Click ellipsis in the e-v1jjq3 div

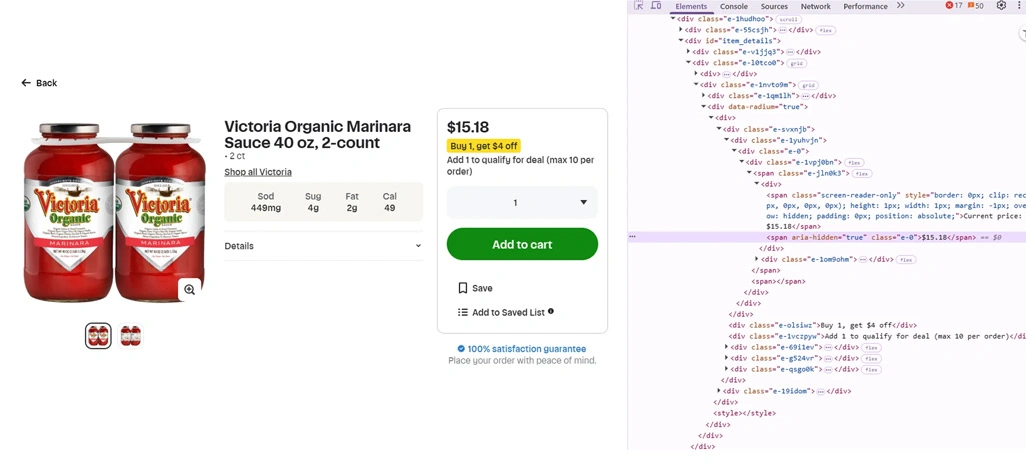point(790,52)
